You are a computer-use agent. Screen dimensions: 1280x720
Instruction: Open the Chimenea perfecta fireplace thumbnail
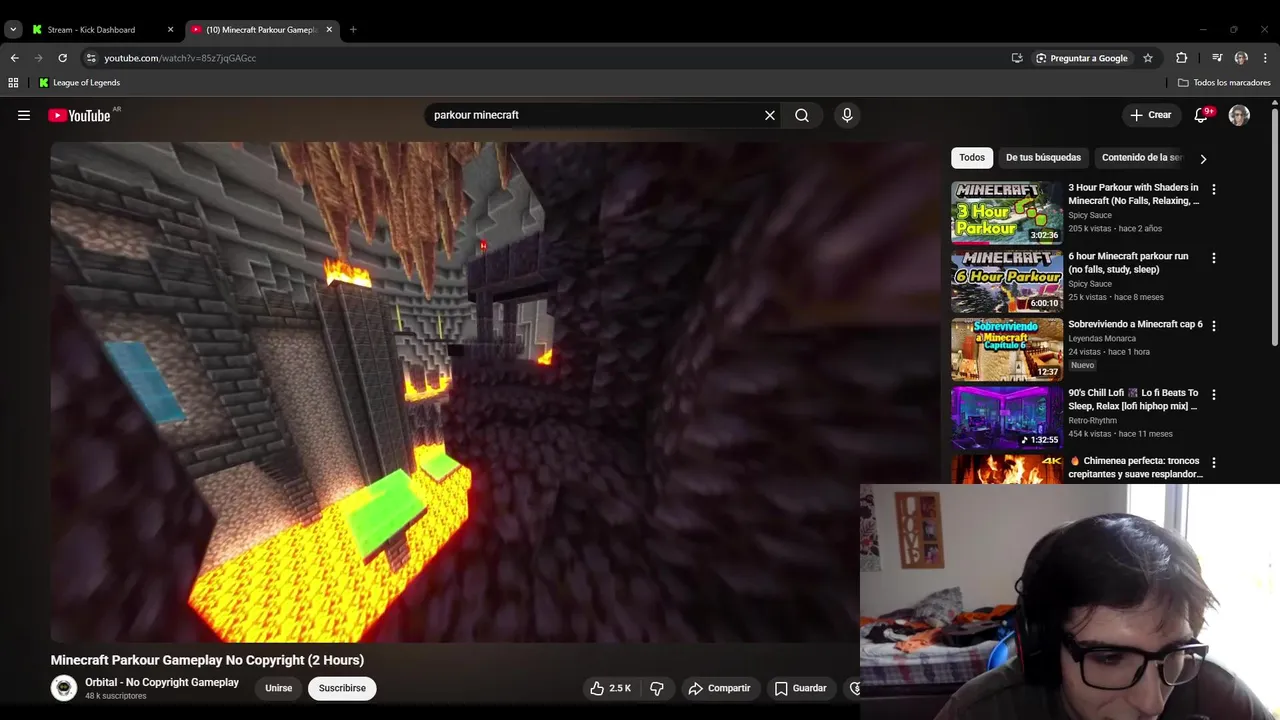pyautogui.click(x=1006, y=469)
